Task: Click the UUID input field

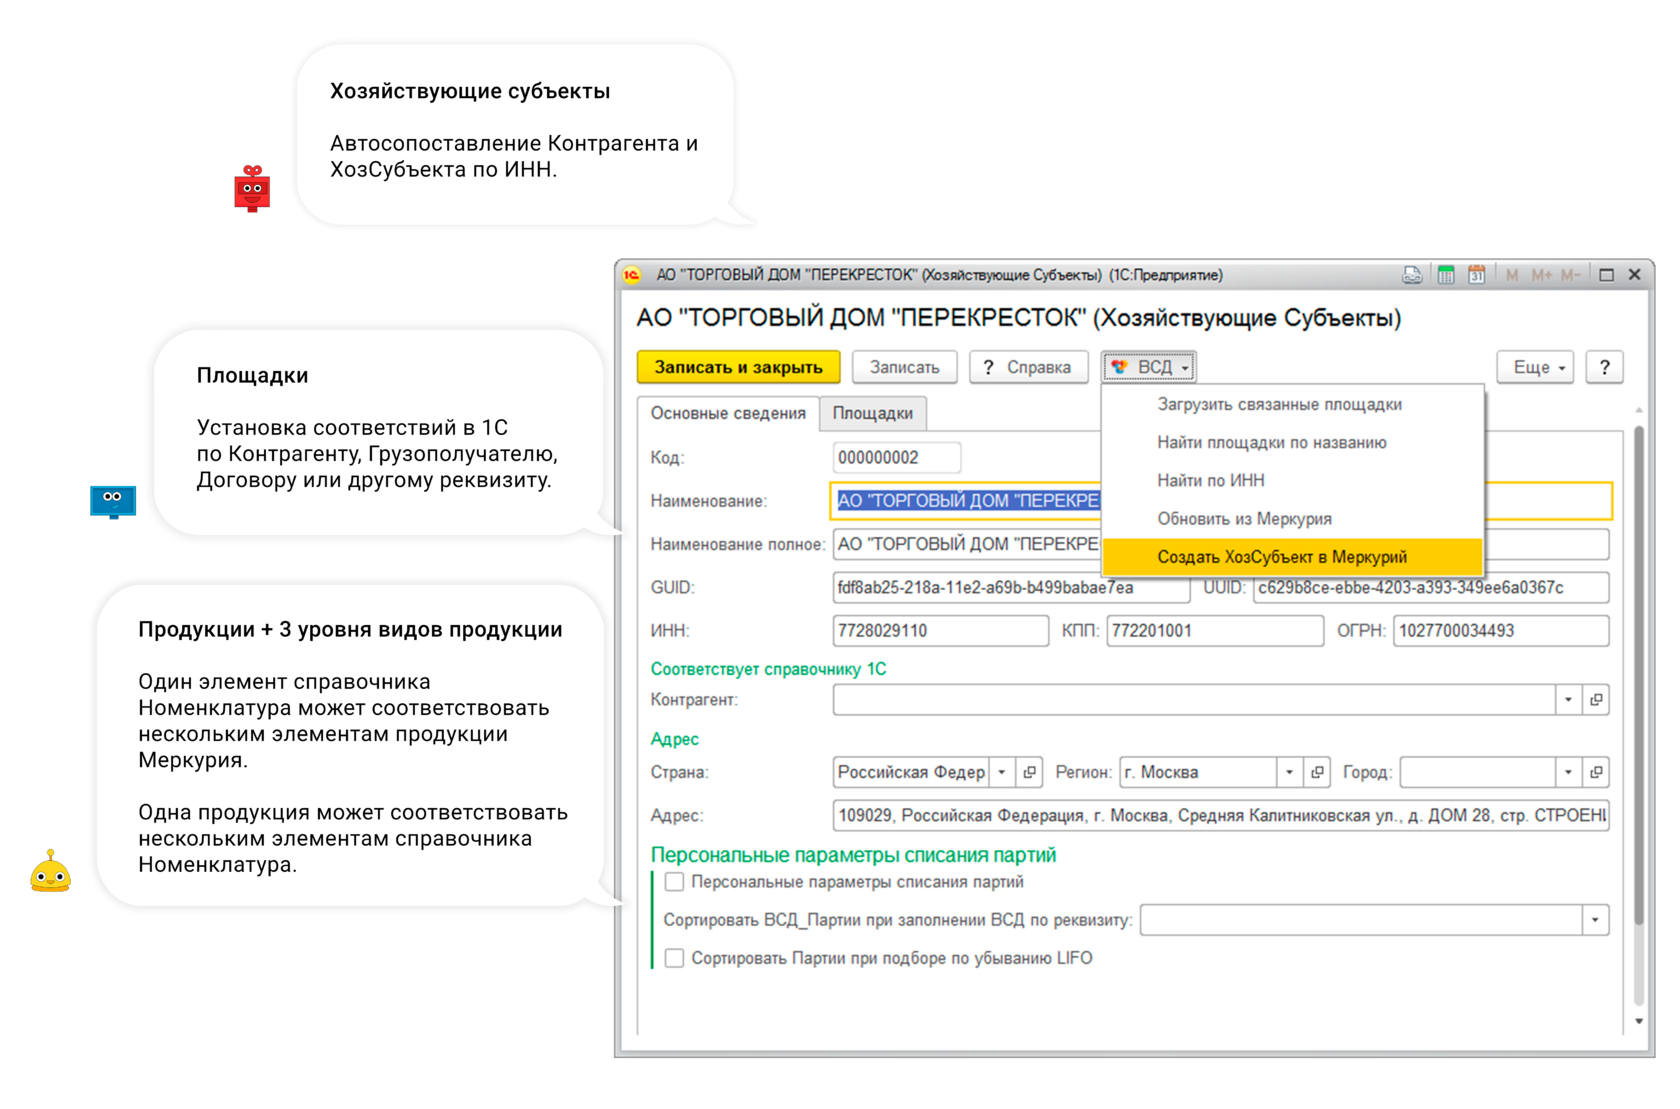Action: (1431, 588)
